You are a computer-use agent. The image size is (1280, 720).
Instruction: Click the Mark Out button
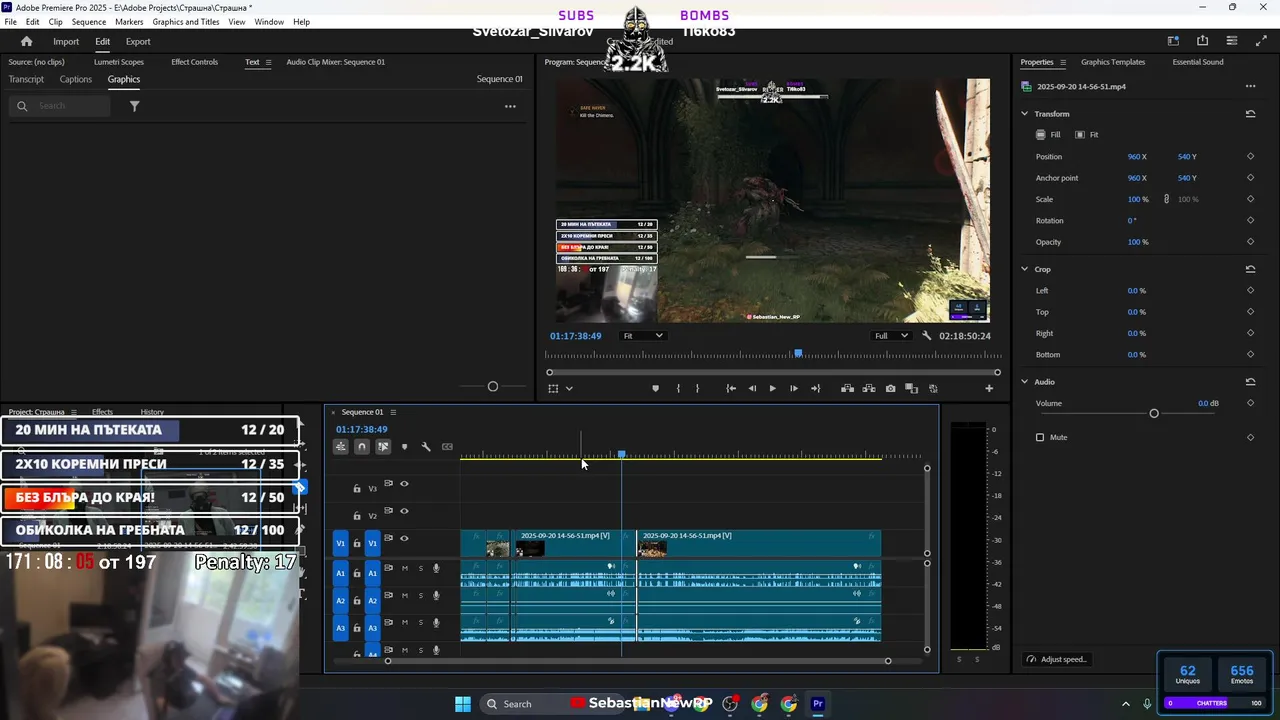click(x=698, y=388)
